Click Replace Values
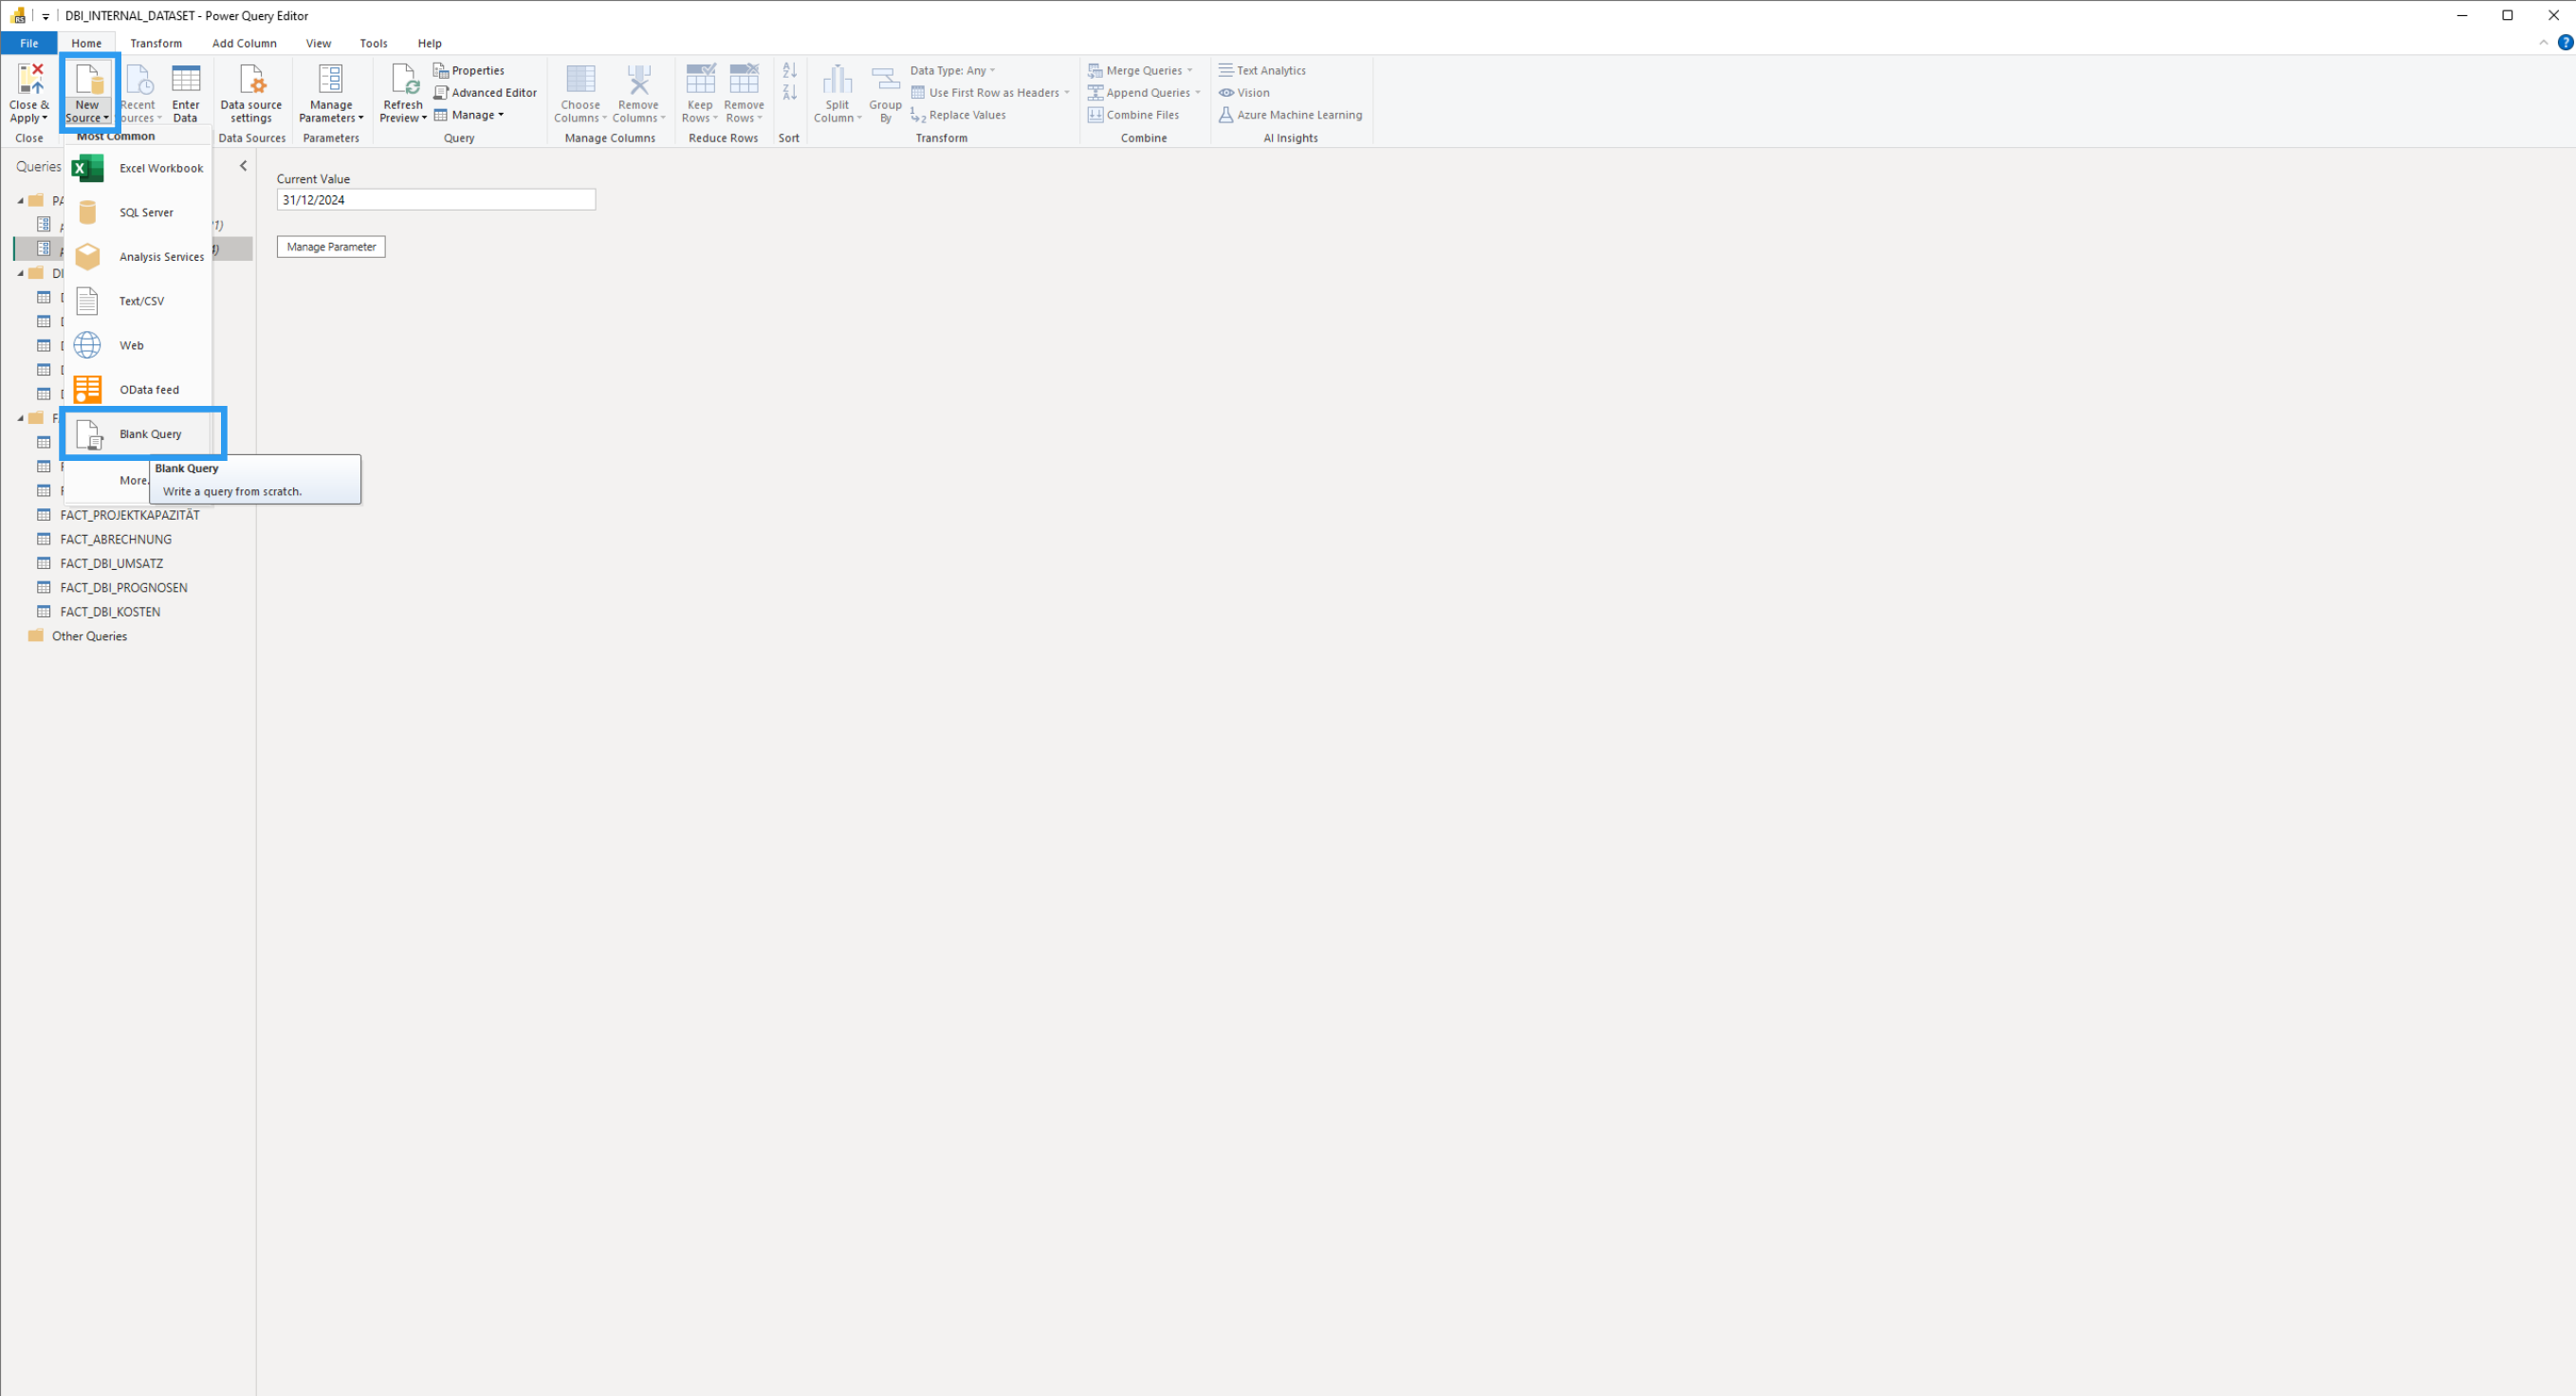 point(958,115)
